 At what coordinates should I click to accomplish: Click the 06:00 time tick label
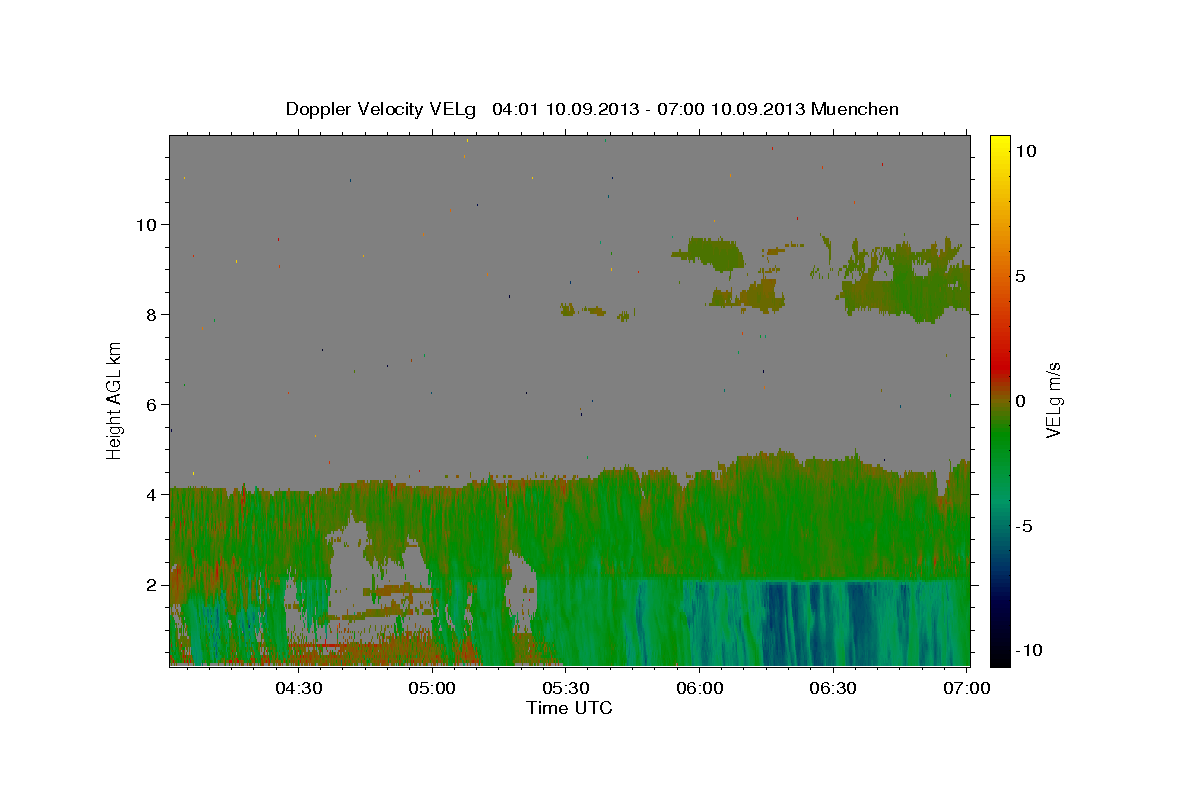click(700, 689)
